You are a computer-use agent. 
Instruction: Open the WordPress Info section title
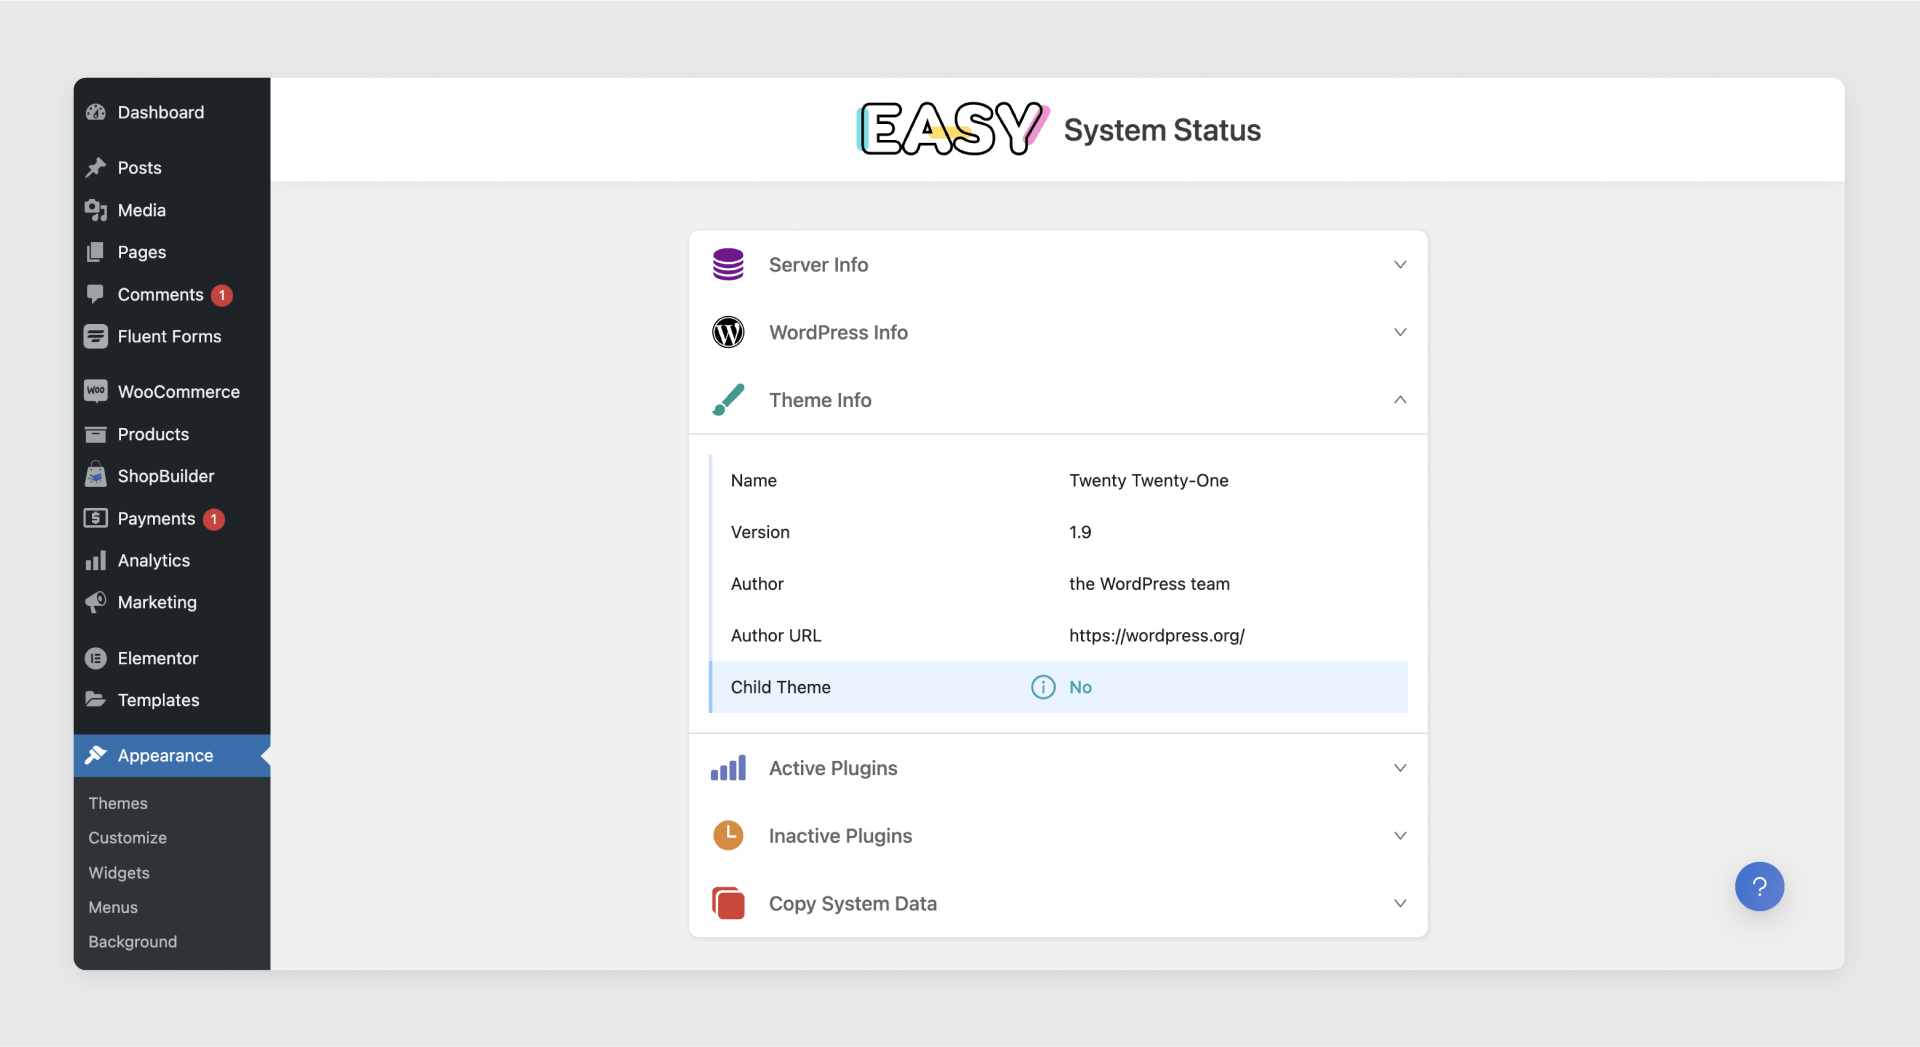click(838, 332)
